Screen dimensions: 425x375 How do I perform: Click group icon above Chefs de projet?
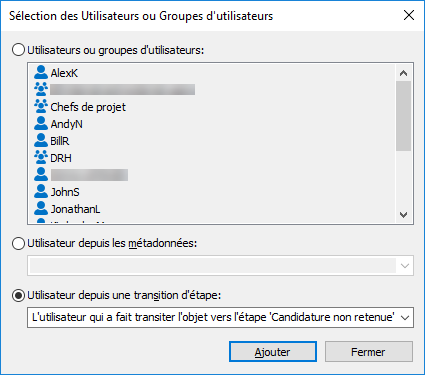(x=41, y=89)
